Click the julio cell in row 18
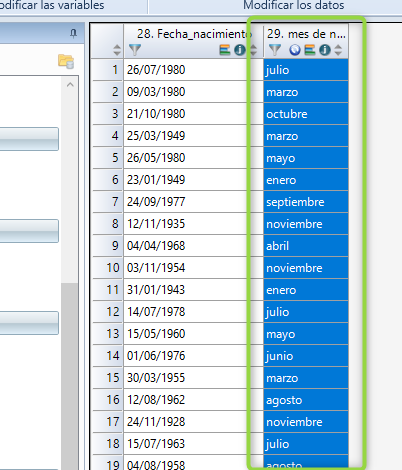Image resolution: width=402 pixels, height=470 pixels. coord(306,444)
